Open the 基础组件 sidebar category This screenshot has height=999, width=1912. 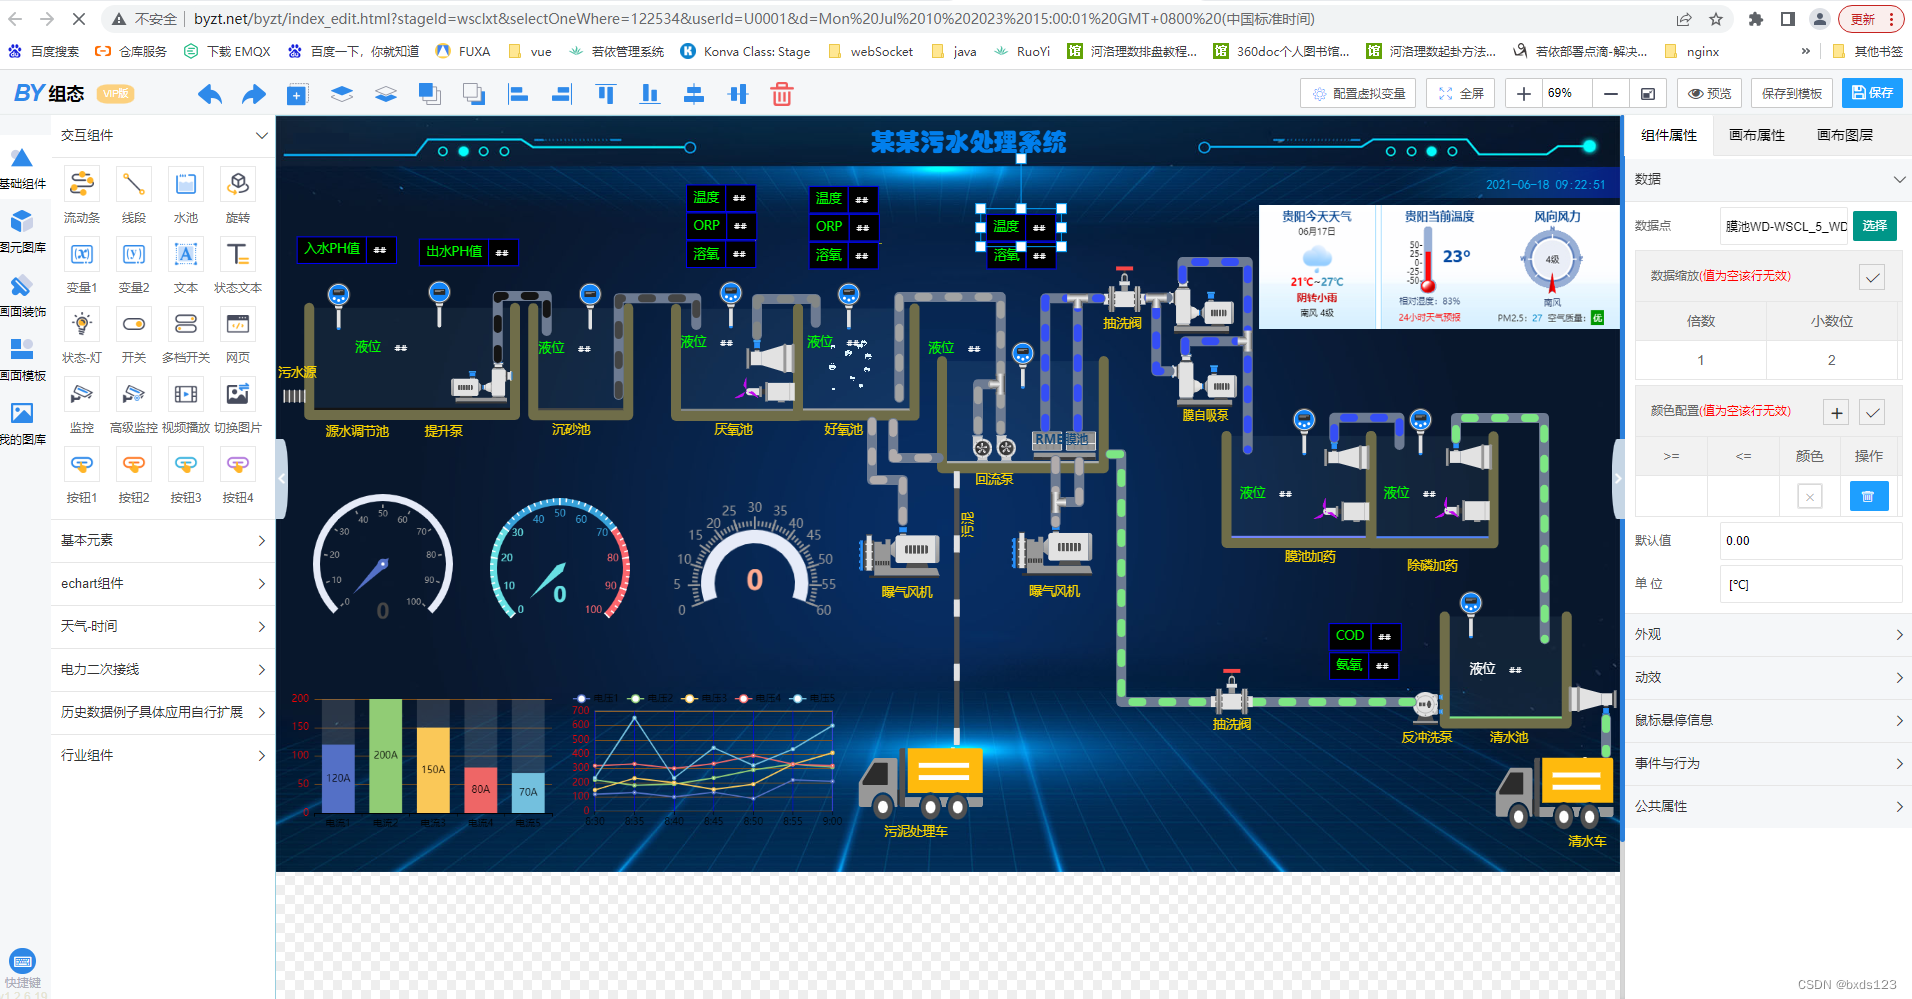pos(22,168)
